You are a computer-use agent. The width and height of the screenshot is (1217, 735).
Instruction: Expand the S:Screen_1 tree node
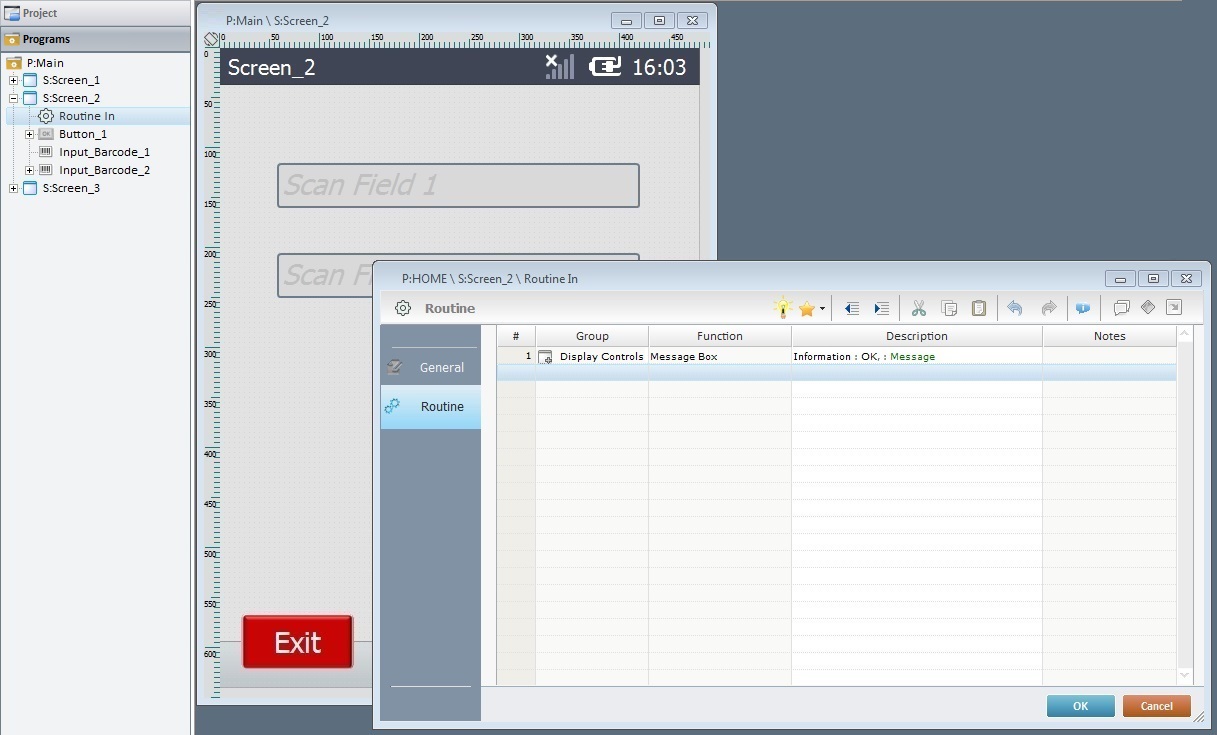pyautogui.click(x=14, y=80)
